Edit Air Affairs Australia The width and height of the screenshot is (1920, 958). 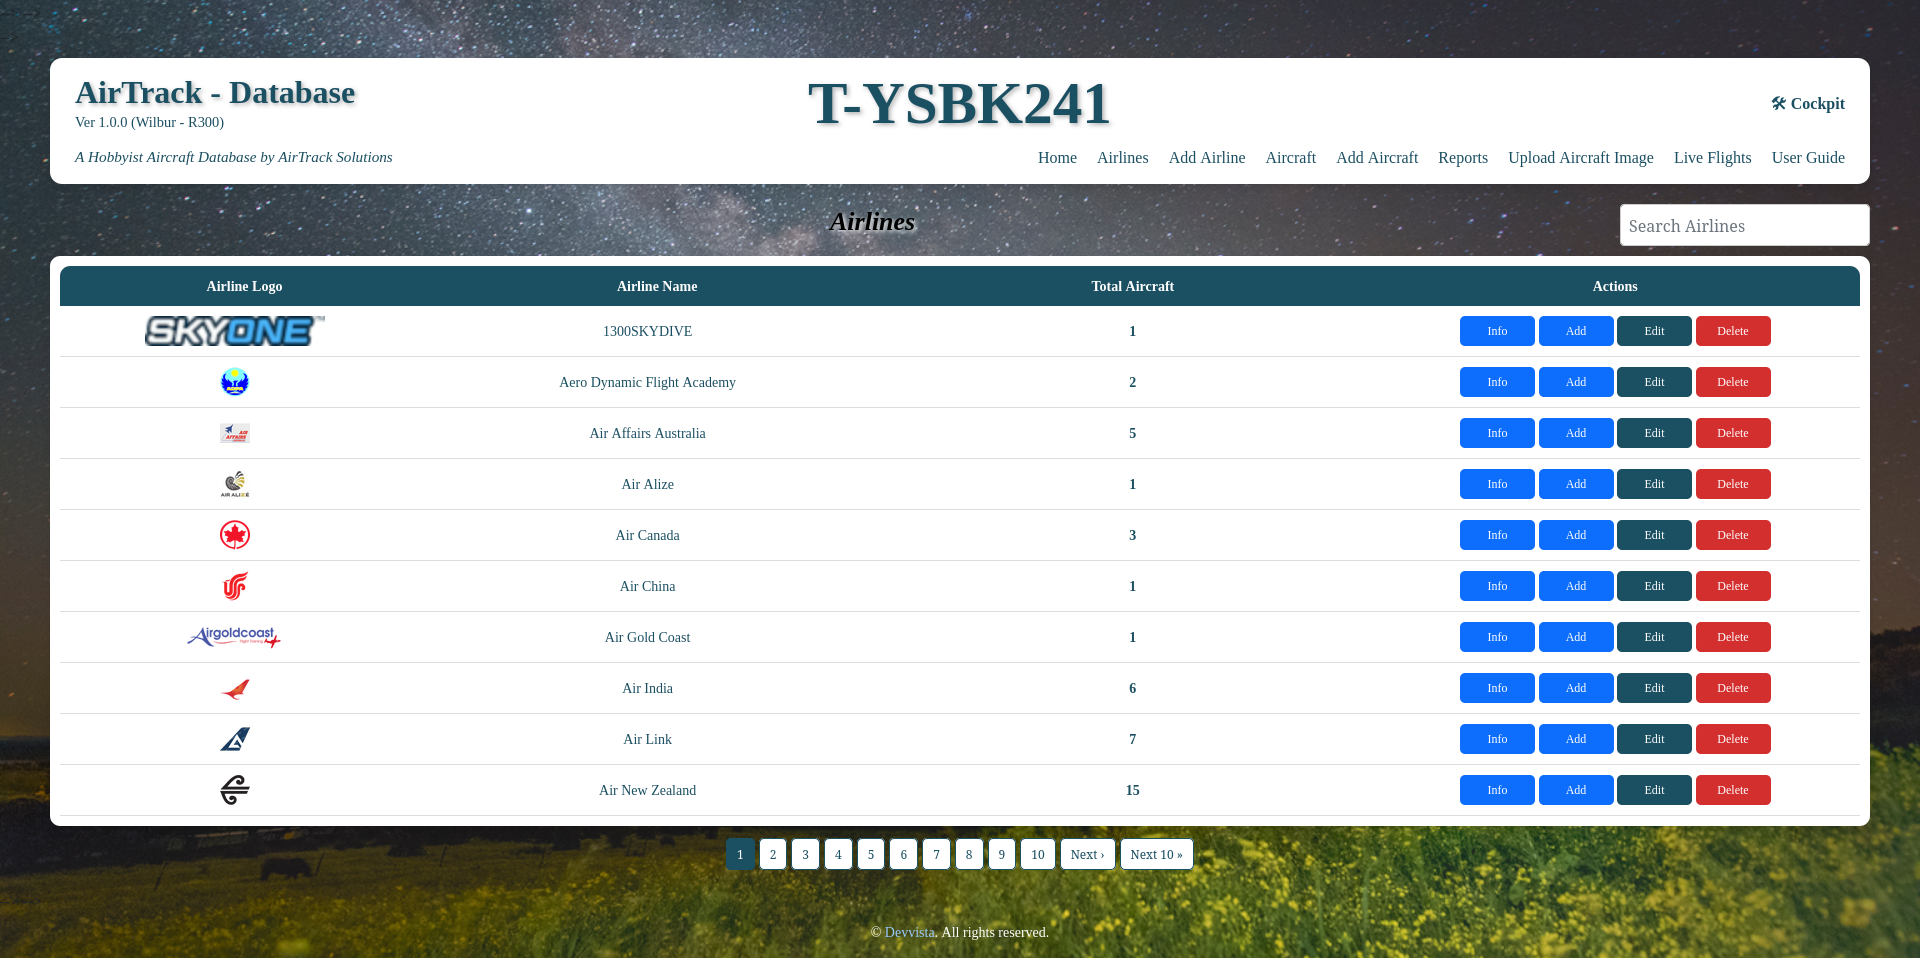[x=1654, y=433]
